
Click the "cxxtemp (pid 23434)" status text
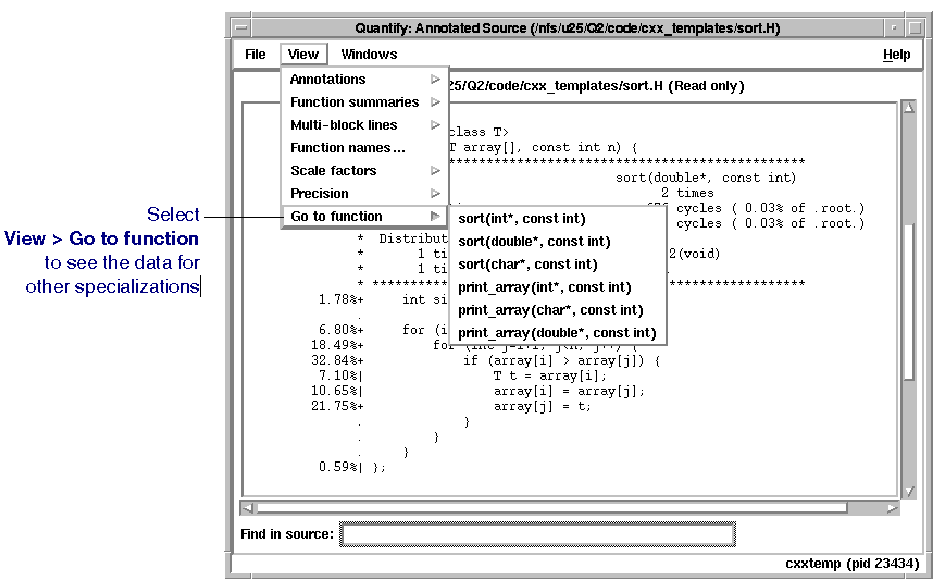point(852,564)
